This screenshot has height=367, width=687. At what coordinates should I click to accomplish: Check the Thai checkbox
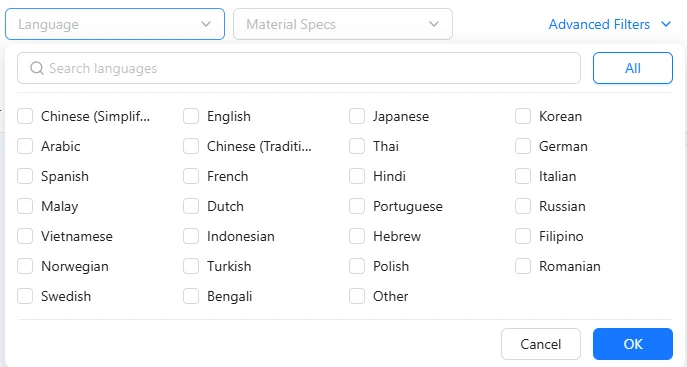coord(357,146)
